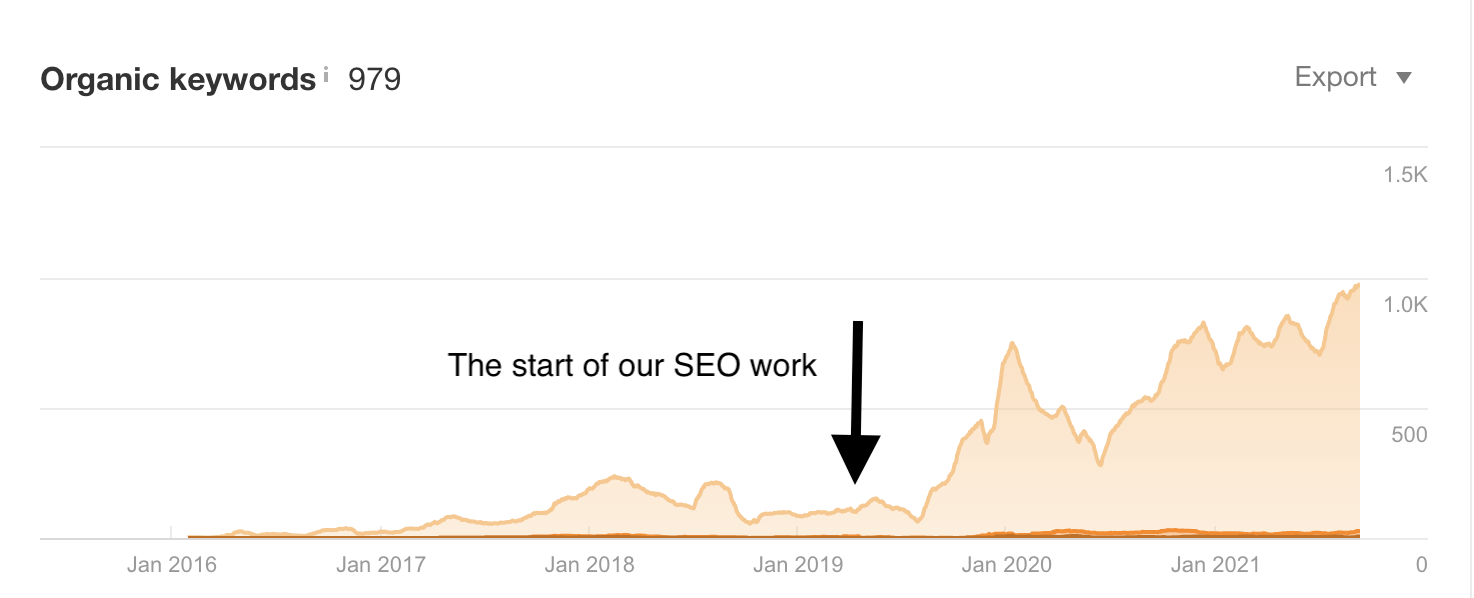The height and width of the screenshot is (598, 1474).
Task: Click the Jan 2016 axis label
Action: pyautogui.click(x=171, y=565)
